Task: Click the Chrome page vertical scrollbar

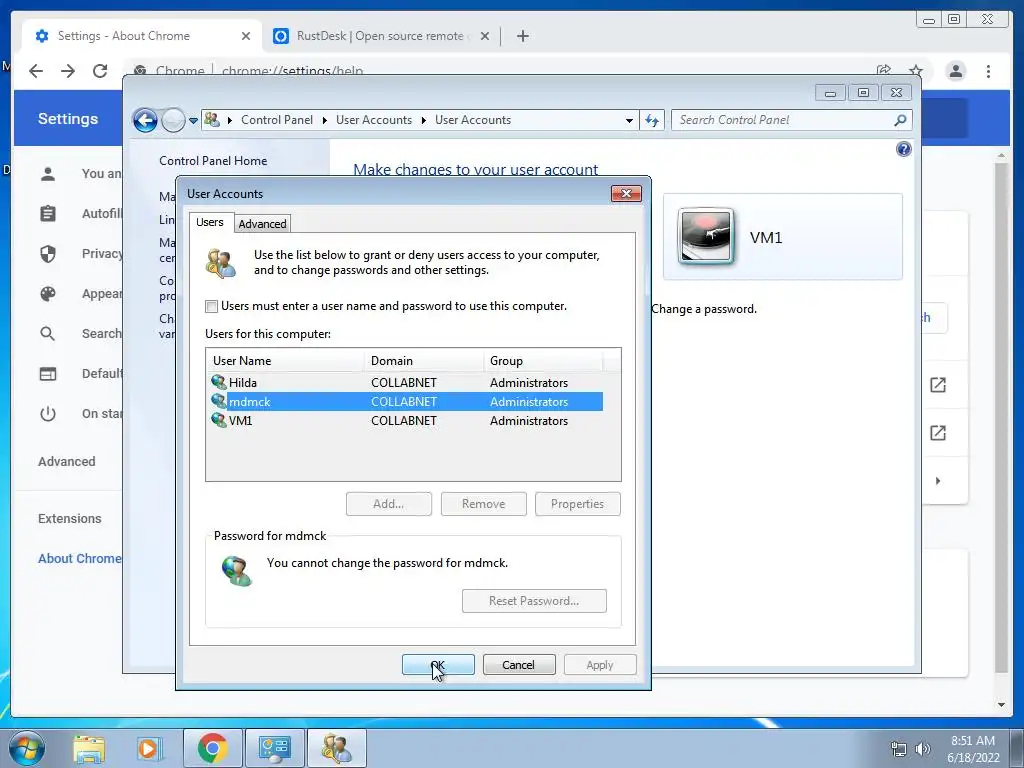Action: click(x=1001, y=418)
